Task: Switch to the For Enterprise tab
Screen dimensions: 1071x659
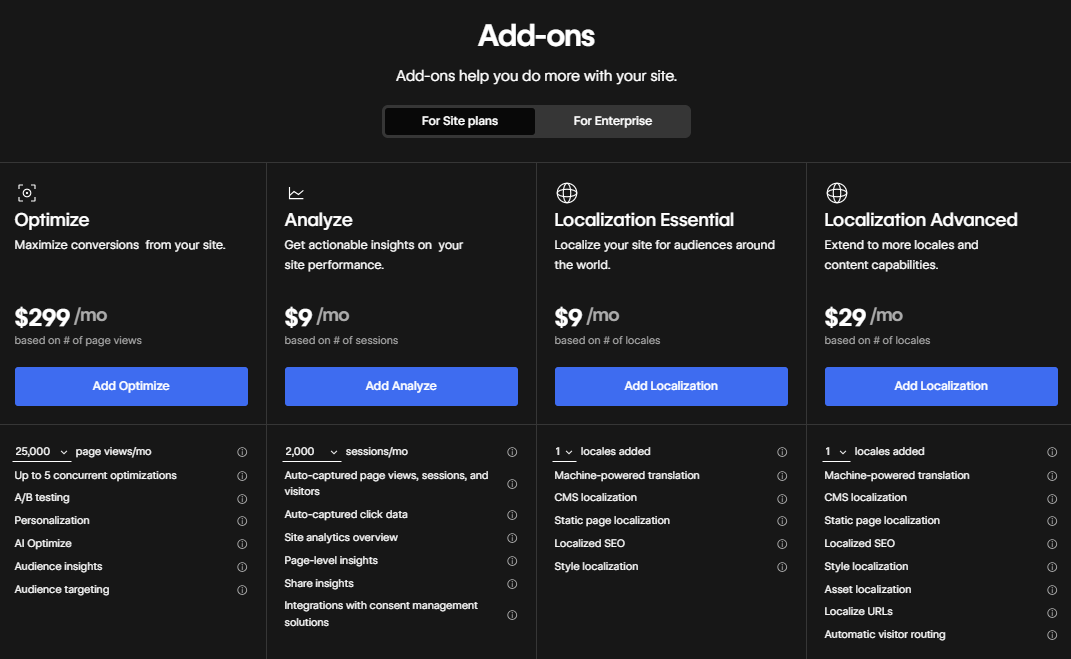Action: pos(614,121)
